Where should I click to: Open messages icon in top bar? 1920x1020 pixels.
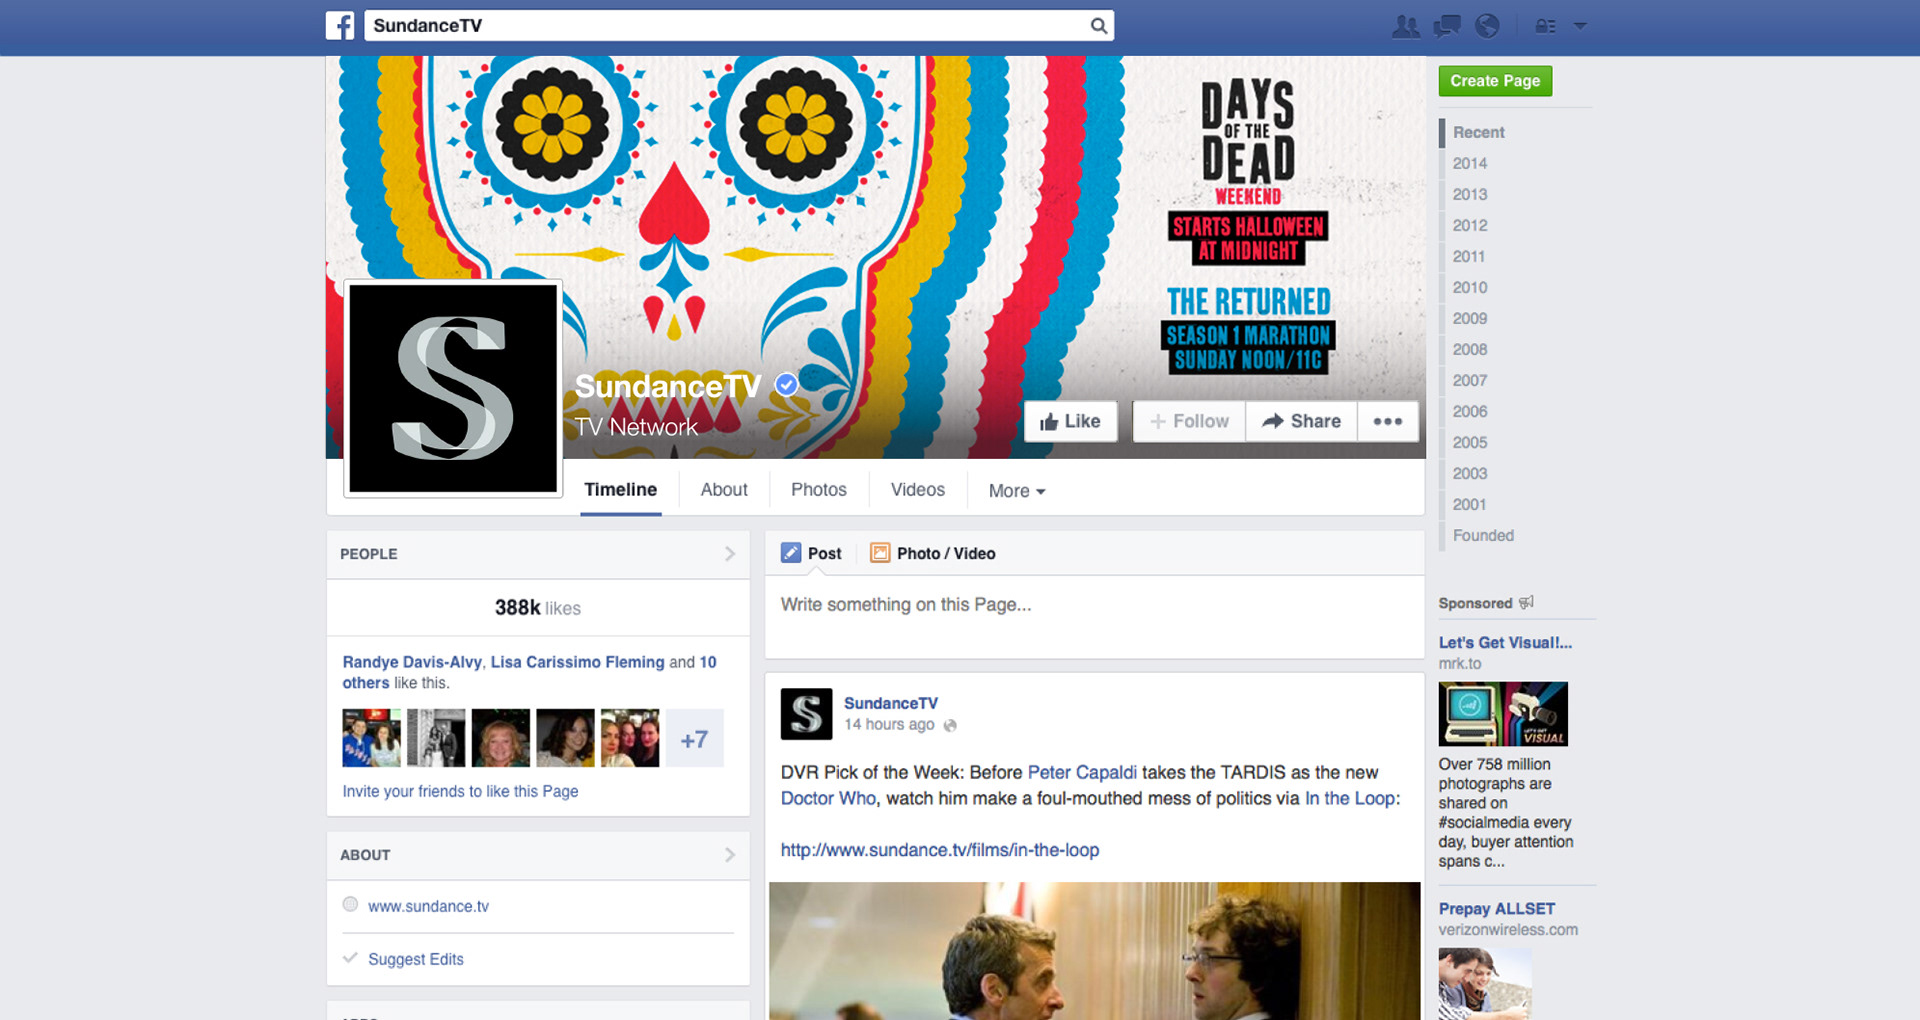[1447, 26]
